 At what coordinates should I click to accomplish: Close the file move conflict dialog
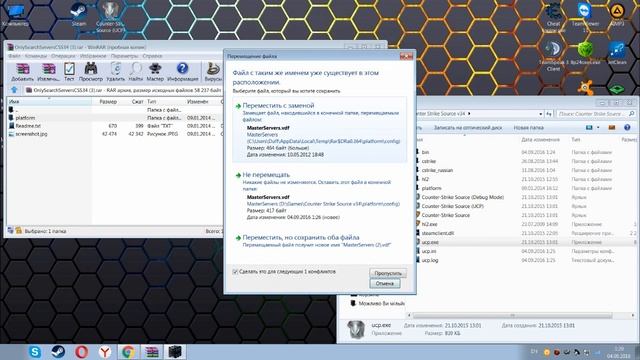pos(407,56)
